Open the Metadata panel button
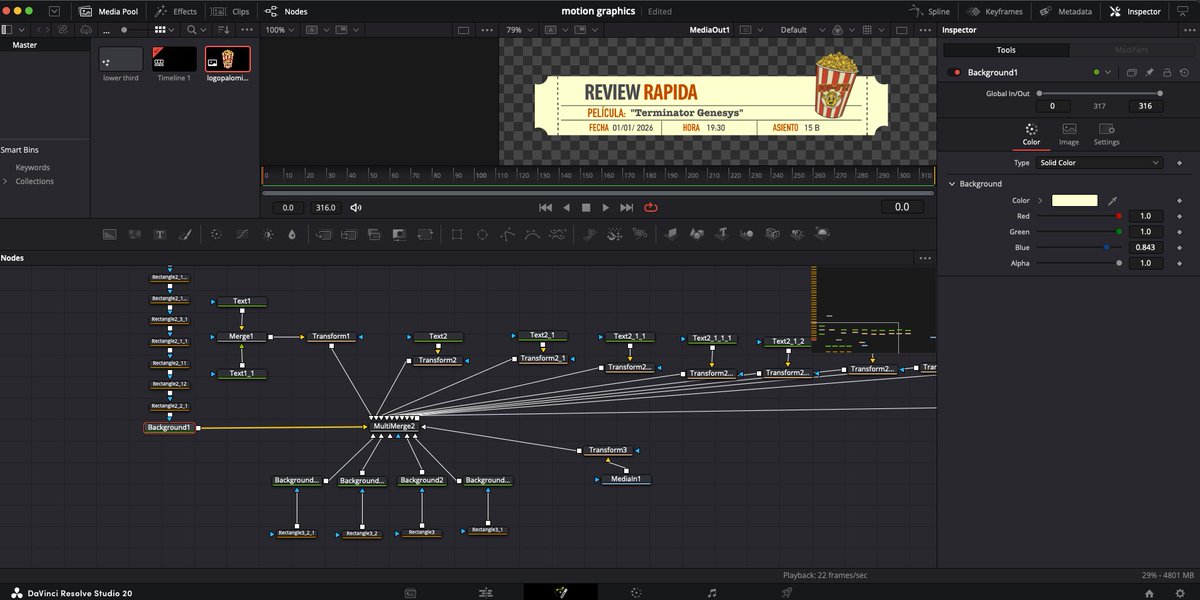This screenshot has height=600, width=1200. [x=1065, y=11]
